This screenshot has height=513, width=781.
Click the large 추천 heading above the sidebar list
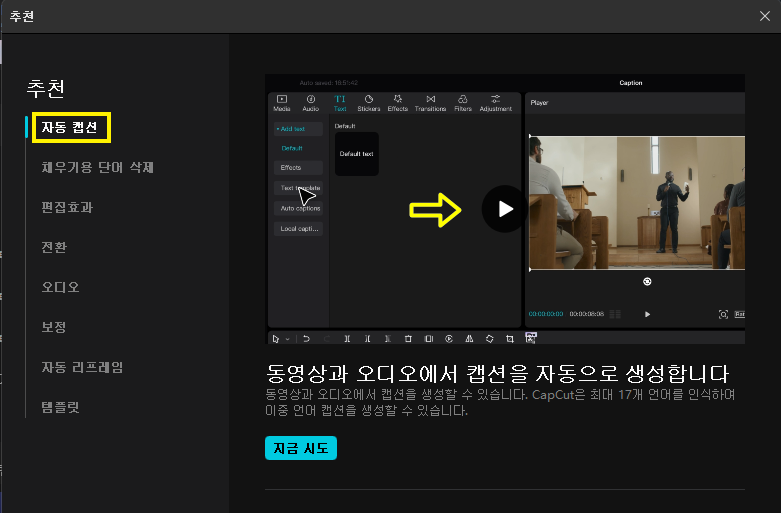(46, 89)
